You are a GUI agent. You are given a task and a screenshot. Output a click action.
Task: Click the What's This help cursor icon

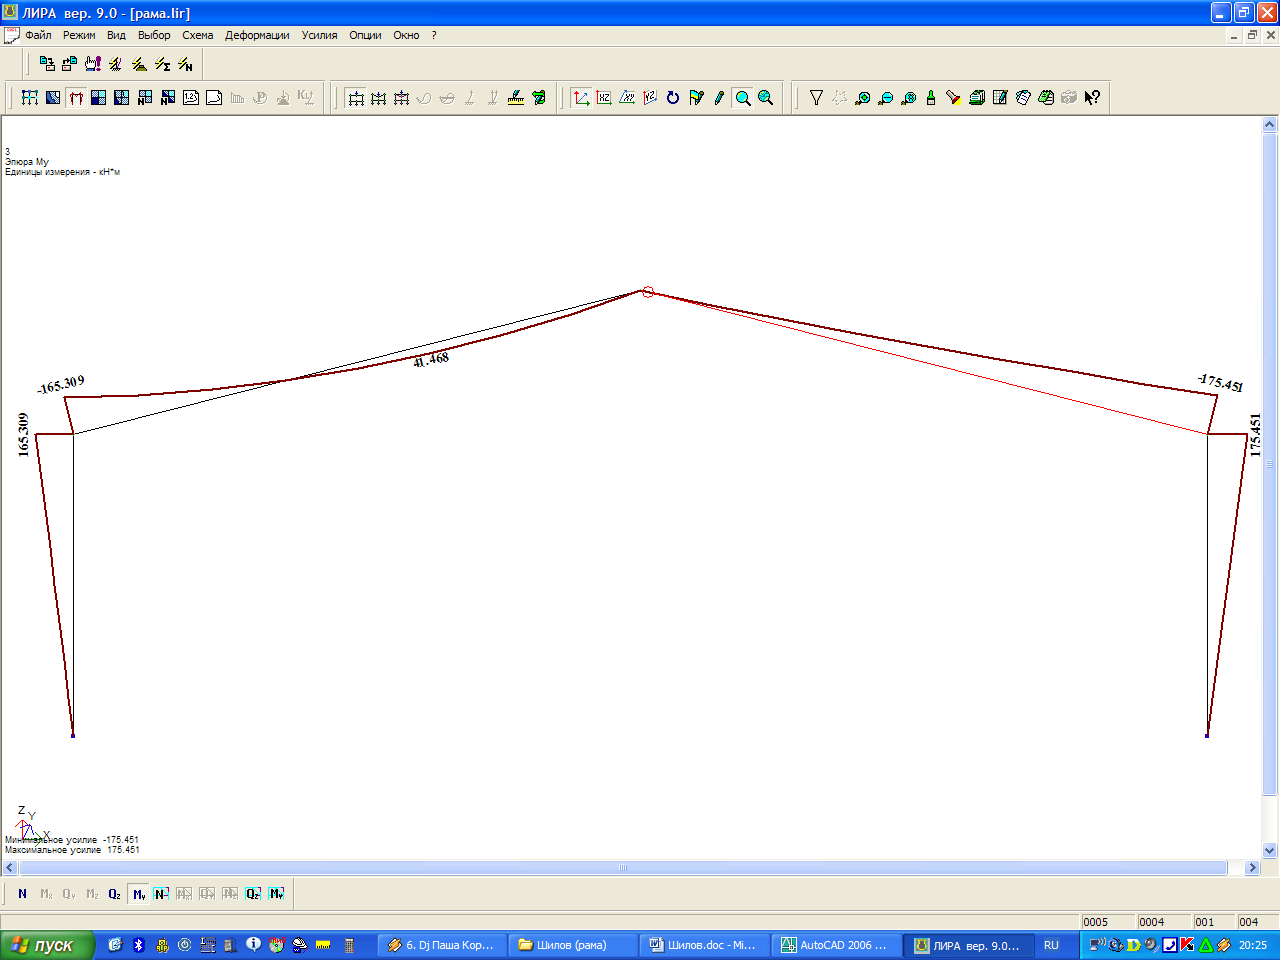pos(1092,97)
